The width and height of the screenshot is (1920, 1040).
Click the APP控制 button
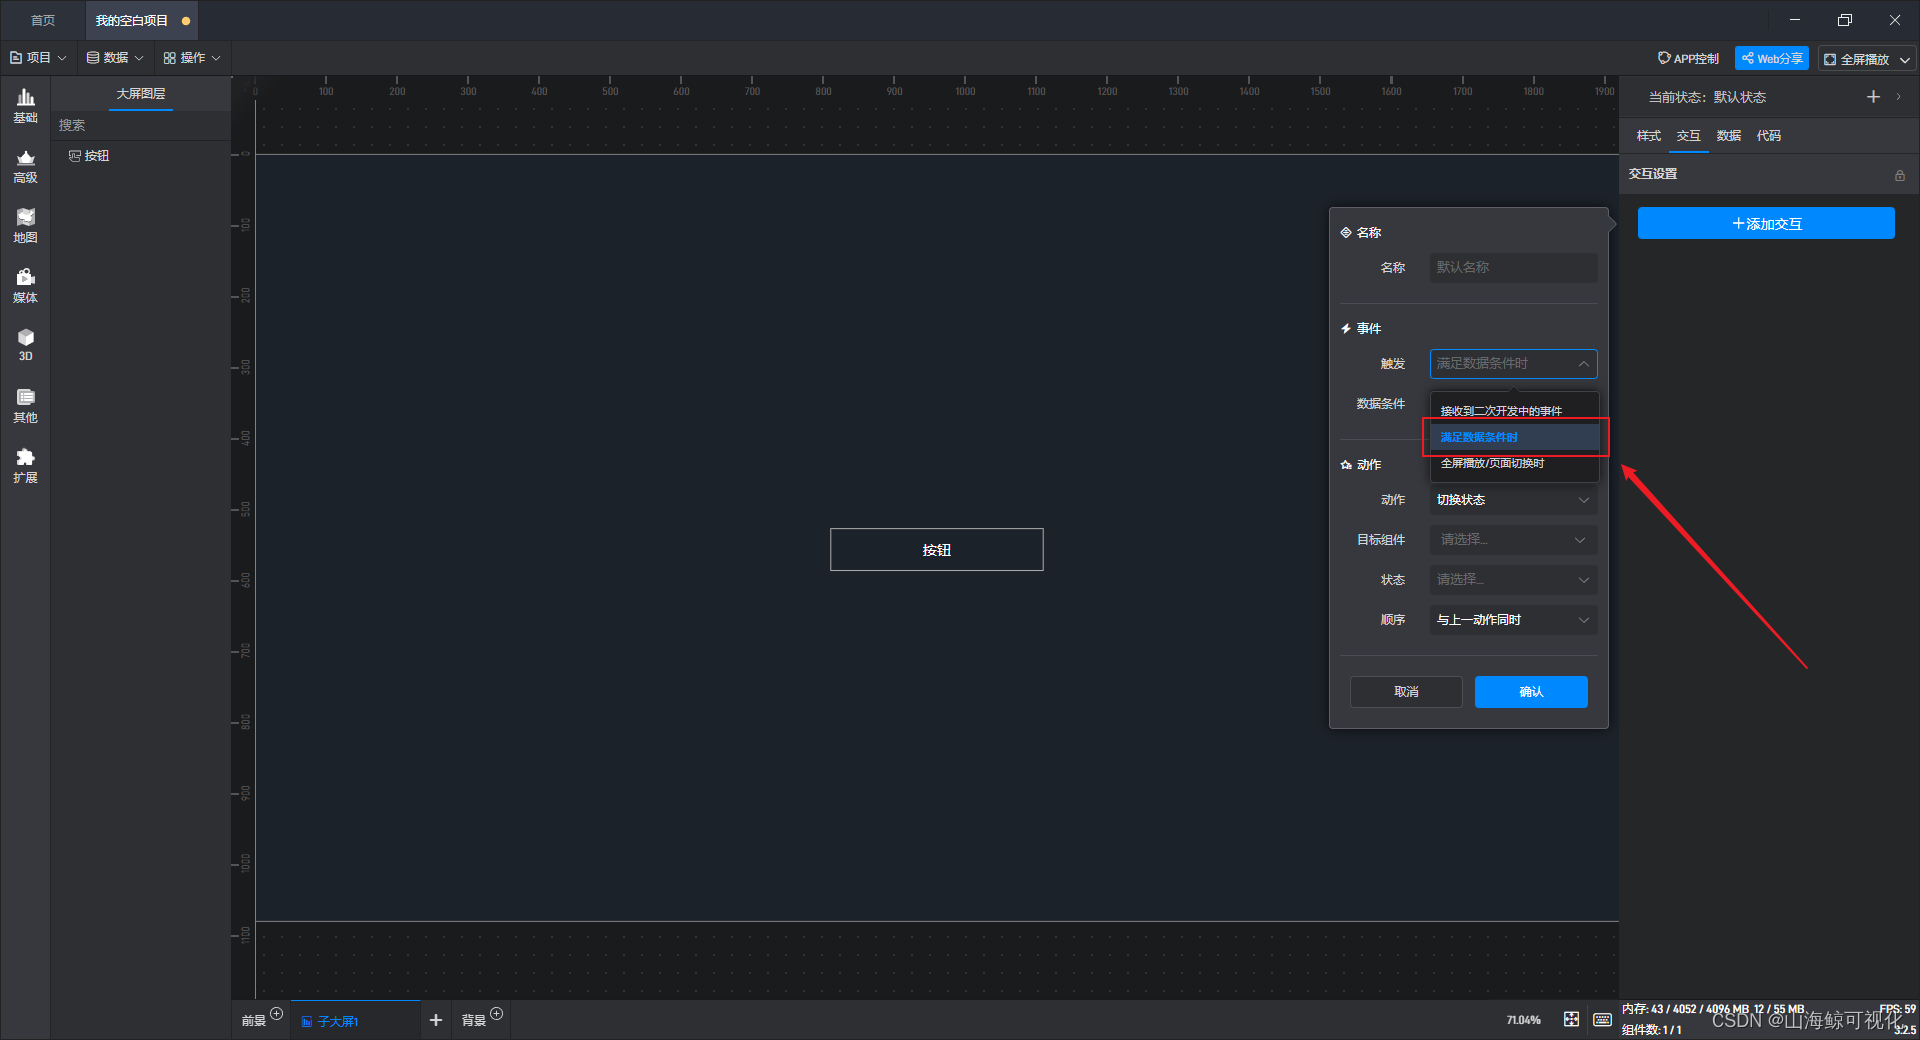coord(1688,59)
